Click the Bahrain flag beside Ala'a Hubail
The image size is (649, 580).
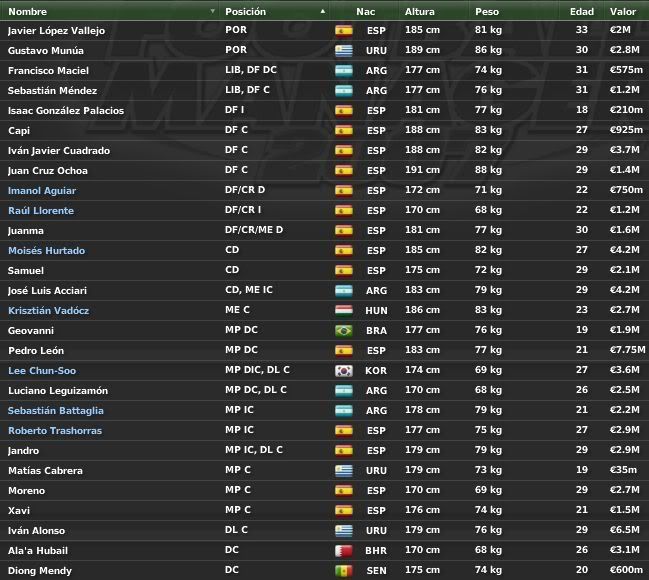click(344, 551)
